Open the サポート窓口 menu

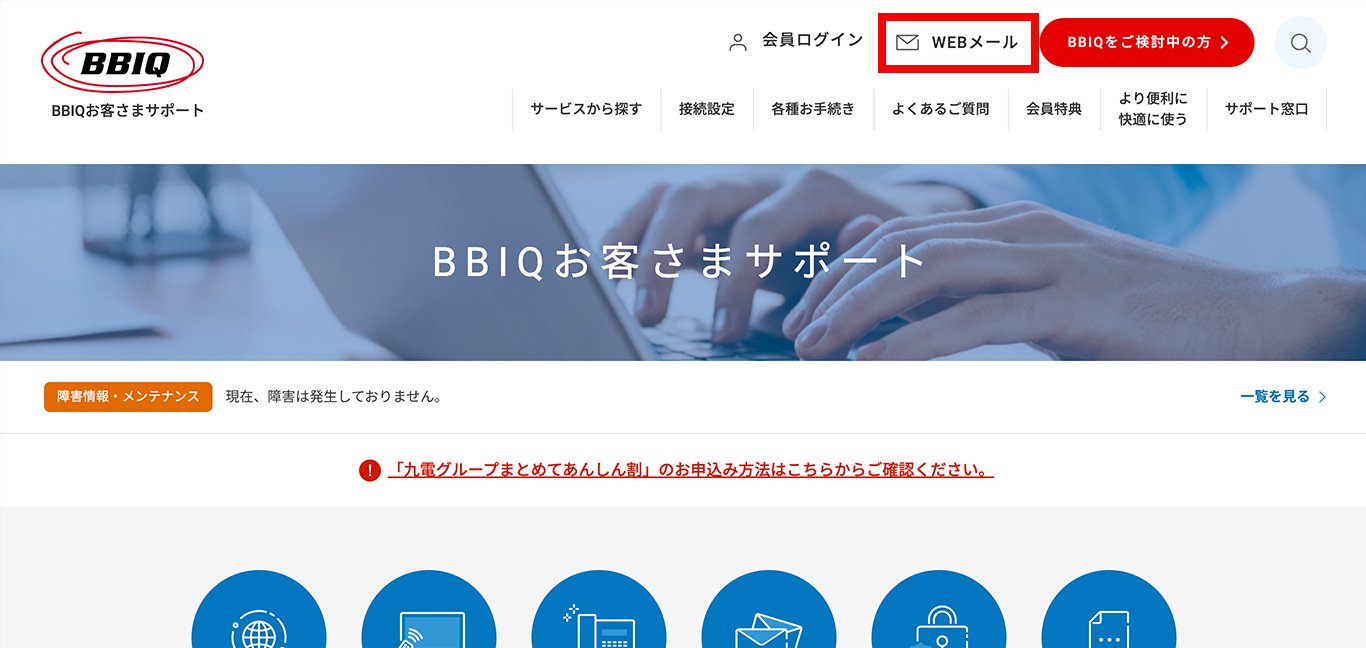1267,109
